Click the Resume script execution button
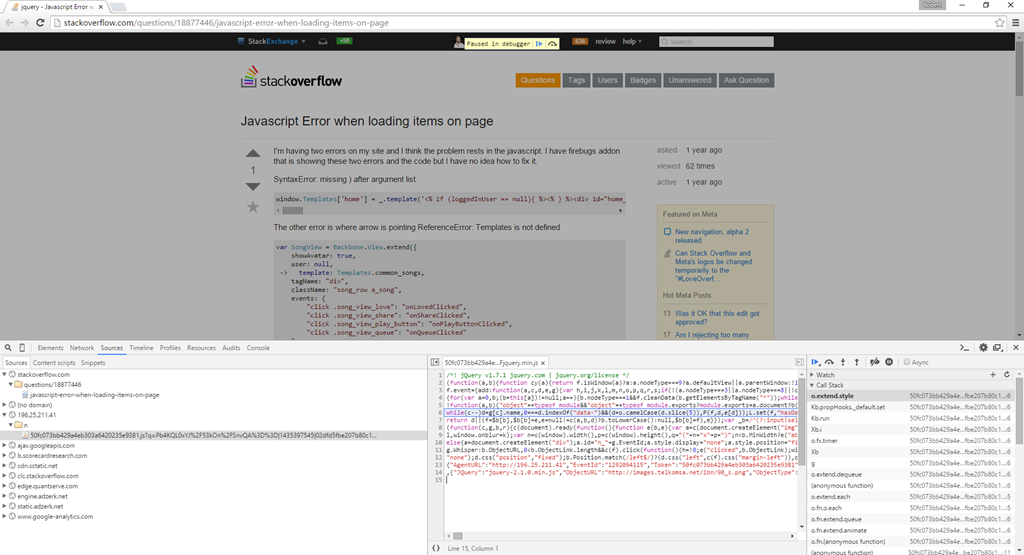1024x555 pixels. (816, 362)
